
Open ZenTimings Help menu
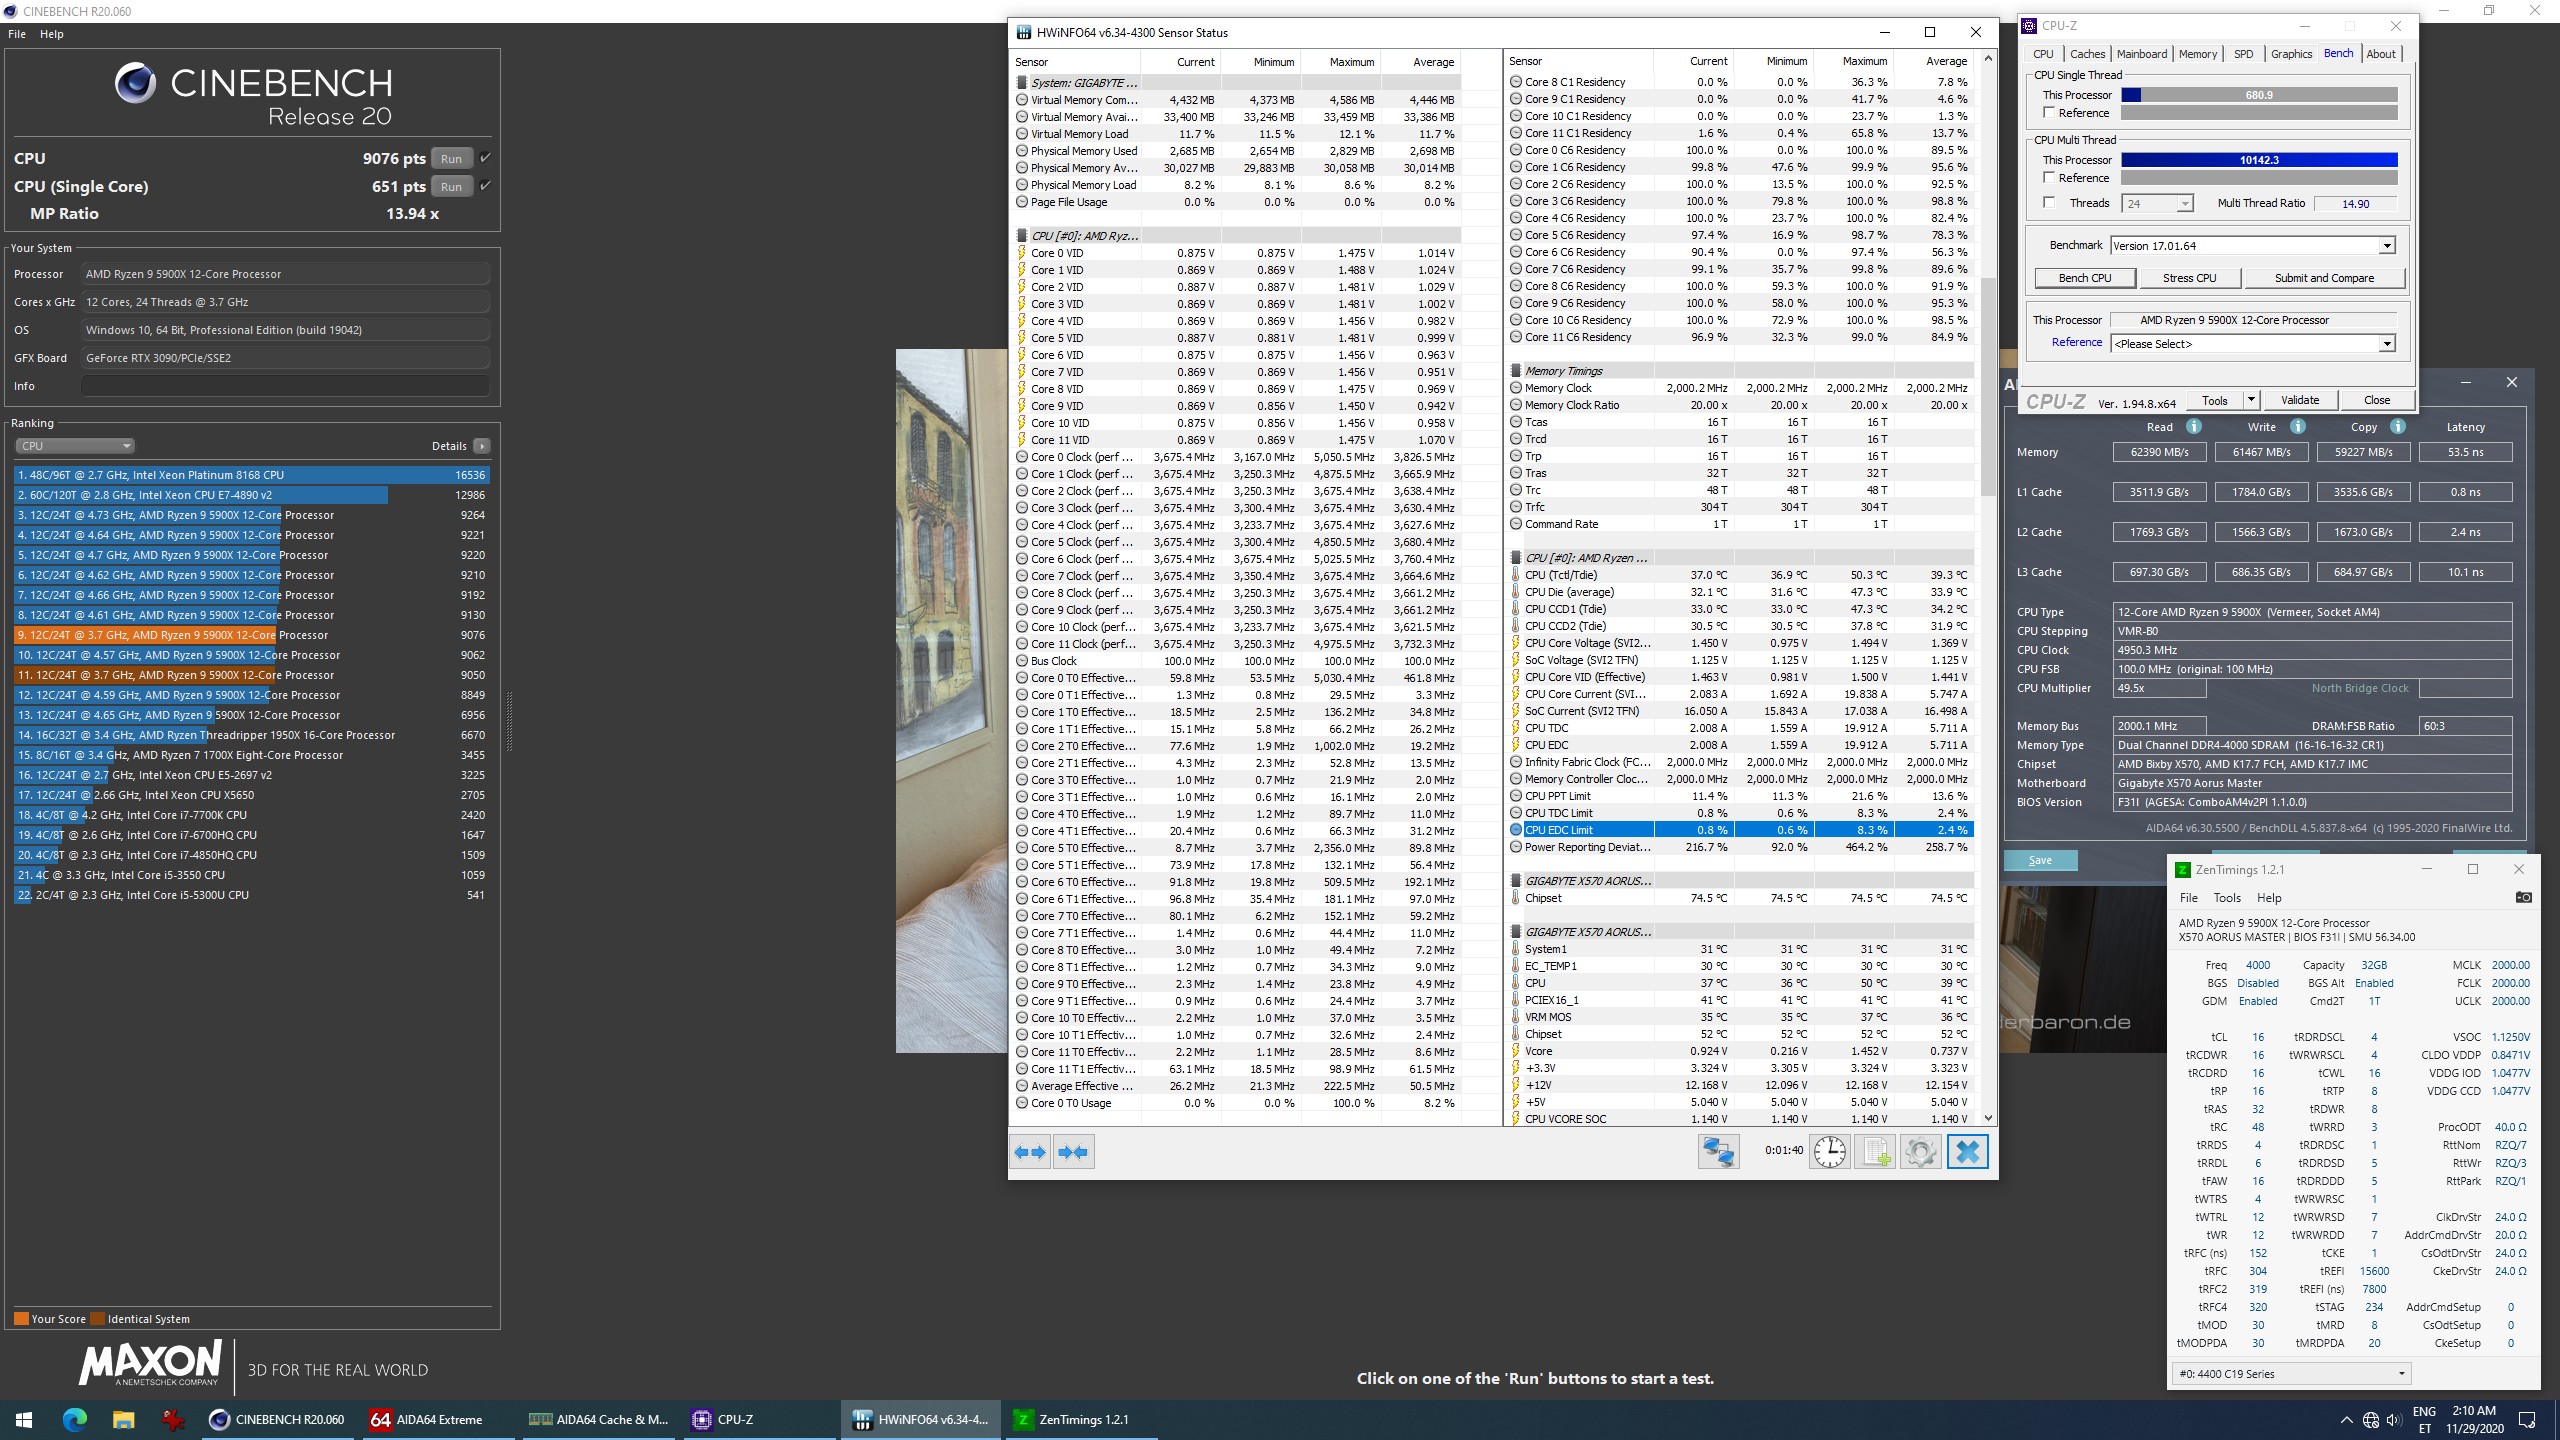(2269, 898)
